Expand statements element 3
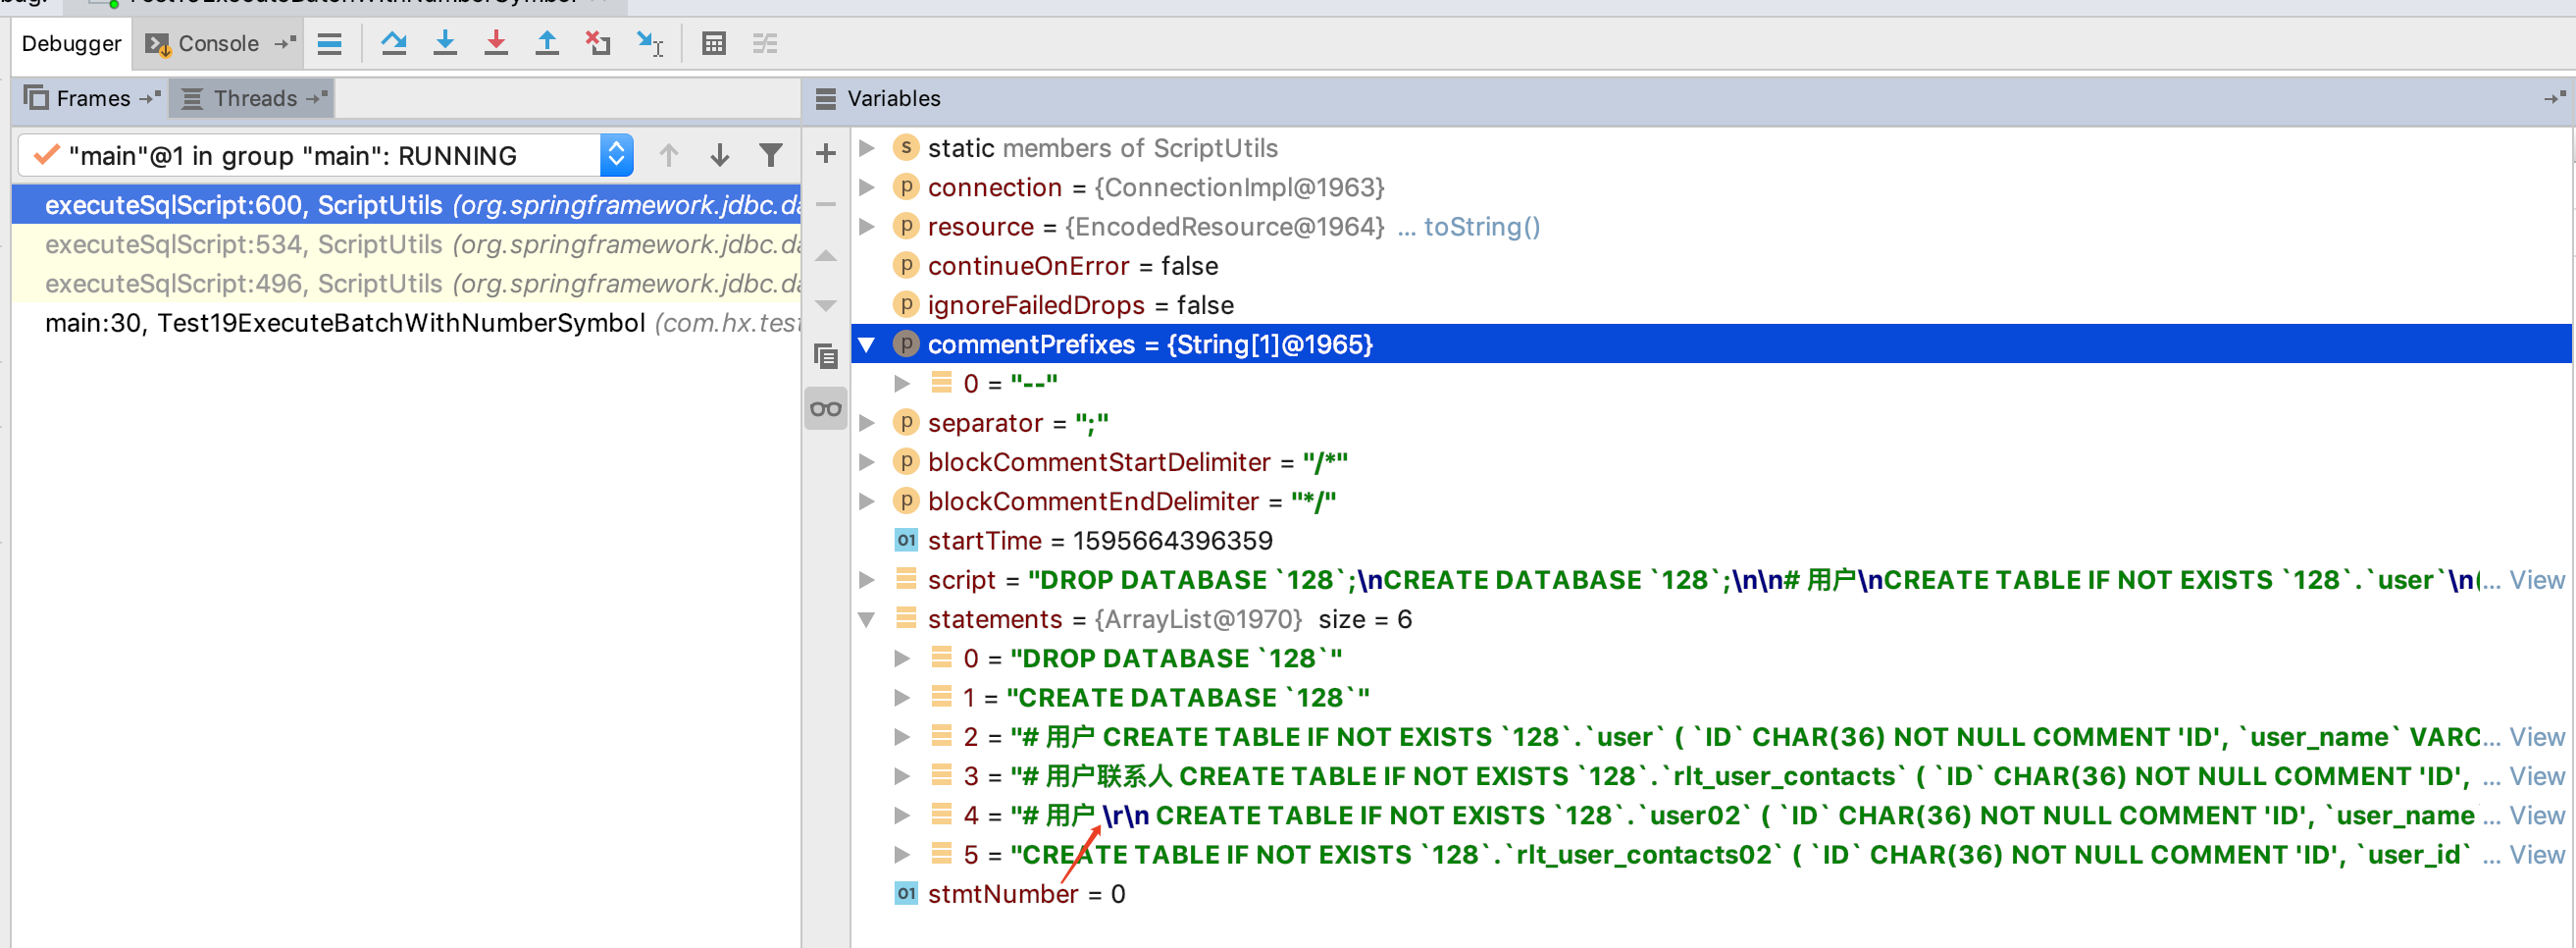The width and height of the screenshot is (2576, 948). tap(902, 776)
